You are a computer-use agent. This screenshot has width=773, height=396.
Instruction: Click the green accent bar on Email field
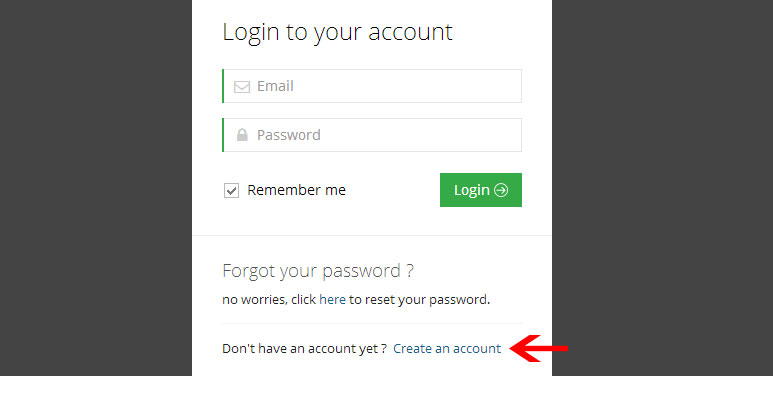(x=223, y=86)
